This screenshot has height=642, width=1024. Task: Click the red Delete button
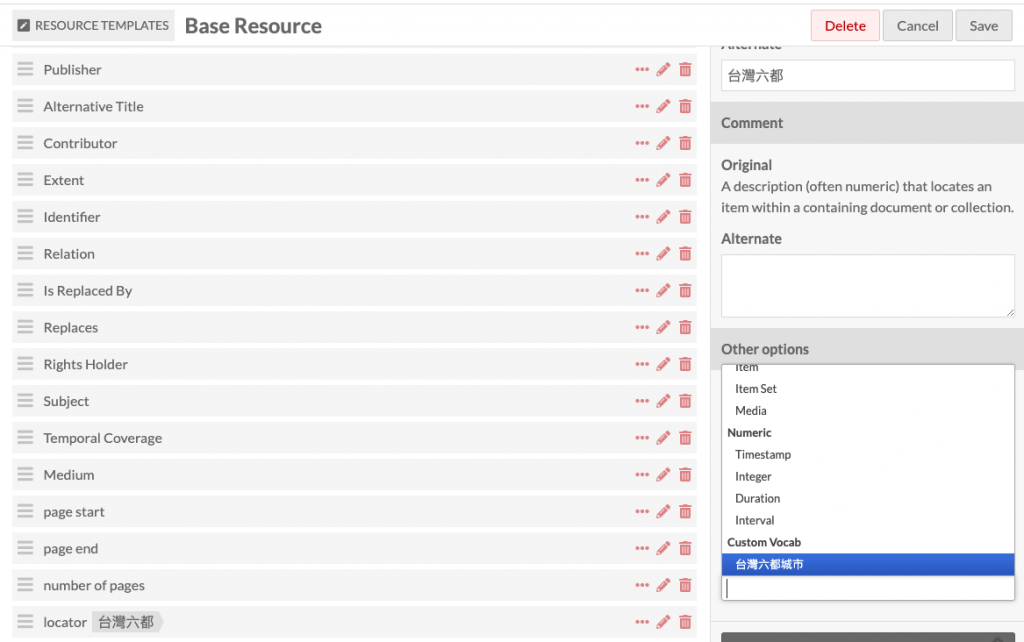(844, 26)
